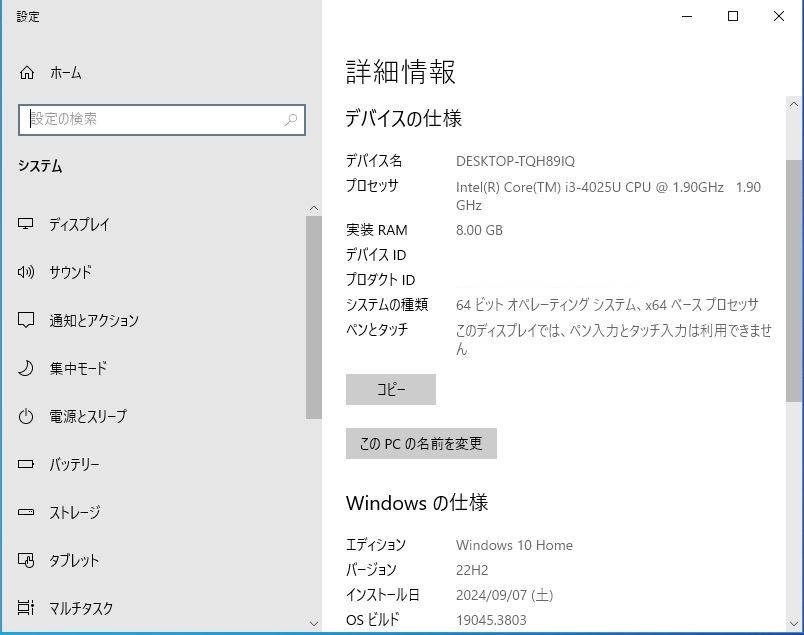Image resolution: width=804 pixels, height=635 pixels.
Task: Click the デバイス ID label
Action: 376,255
